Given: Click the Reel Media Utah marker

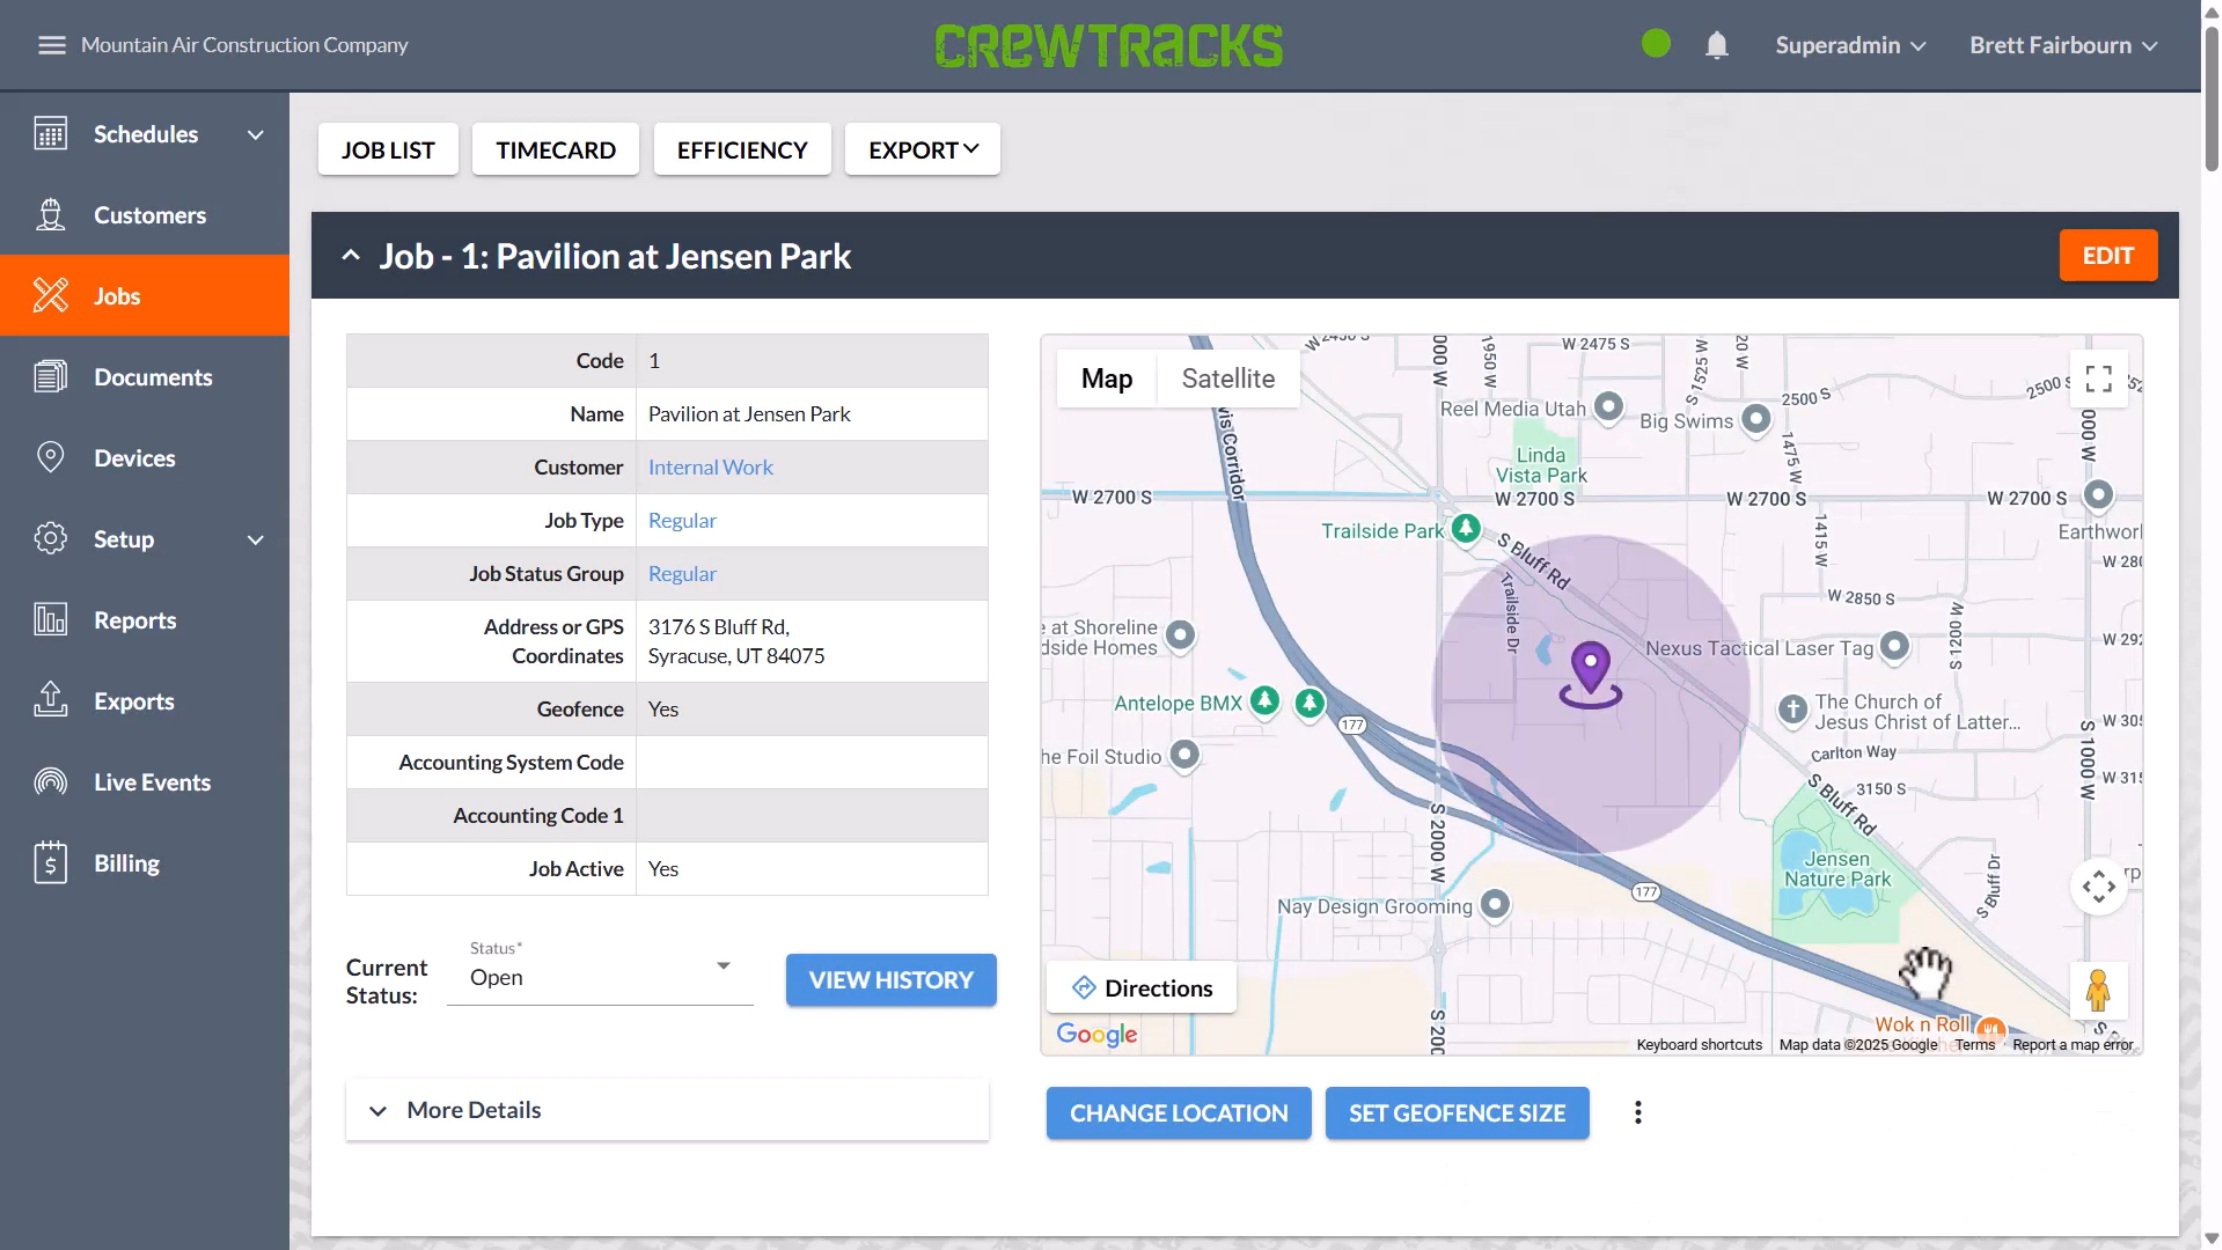Looking at the screenshot, I should click(1608, 406).
